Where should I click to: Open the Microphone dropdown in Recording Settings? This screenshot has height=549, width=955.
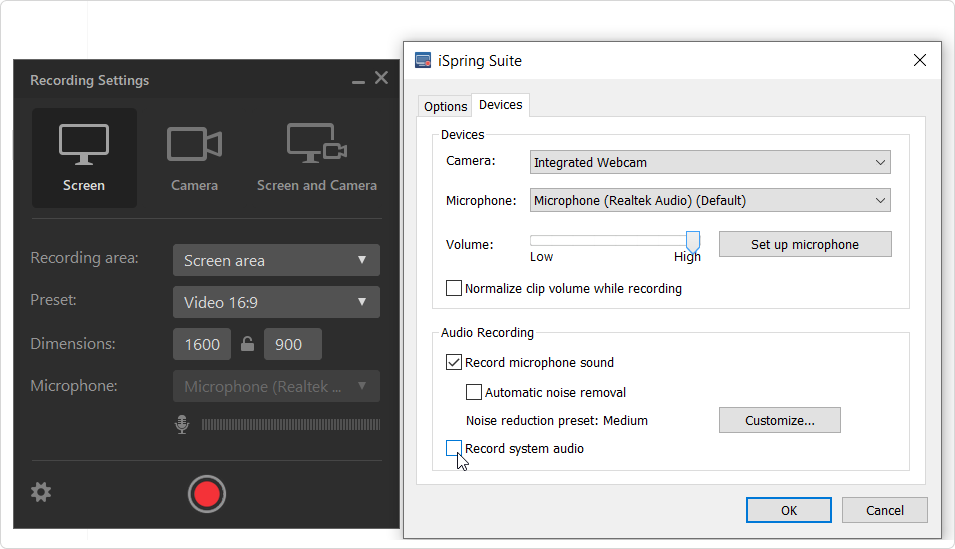click(277, 386)
